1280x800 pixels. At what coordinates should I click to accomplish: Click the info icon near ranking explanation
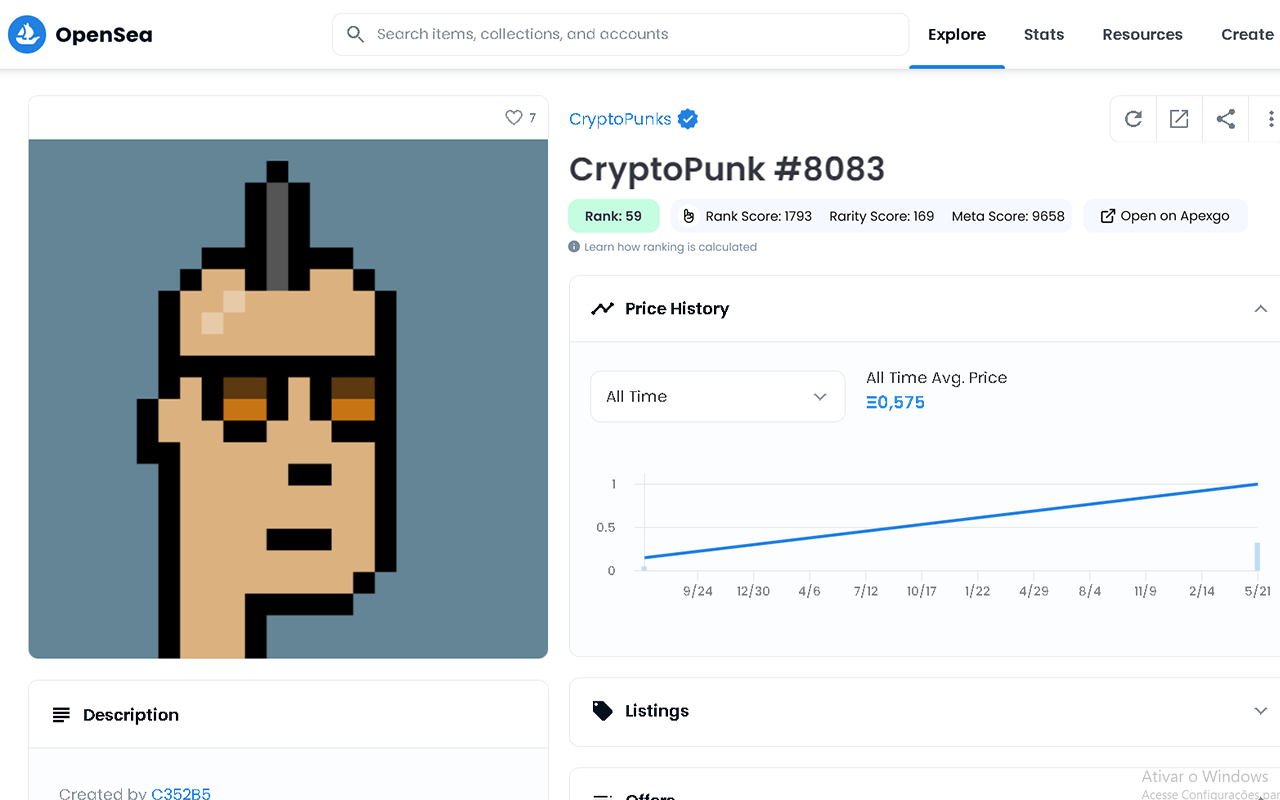[x=574, y=246]
